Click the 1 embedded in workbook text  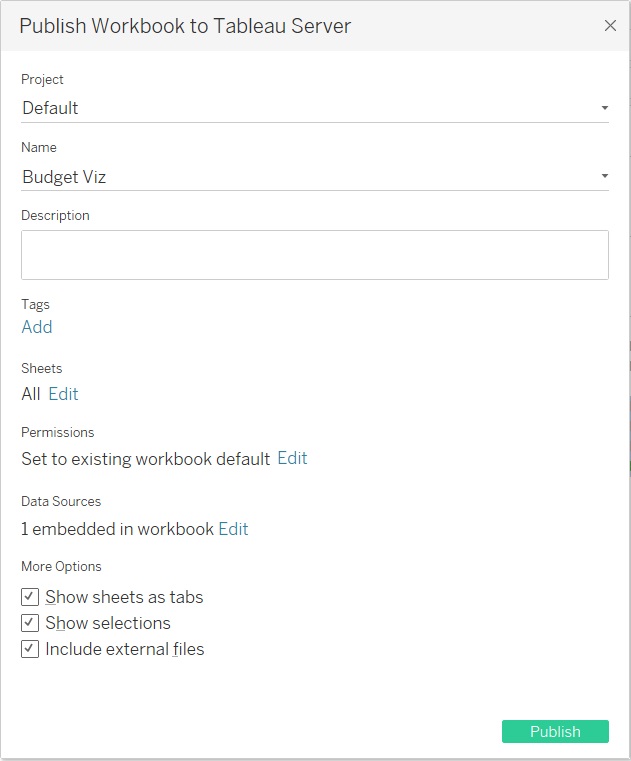117,529
